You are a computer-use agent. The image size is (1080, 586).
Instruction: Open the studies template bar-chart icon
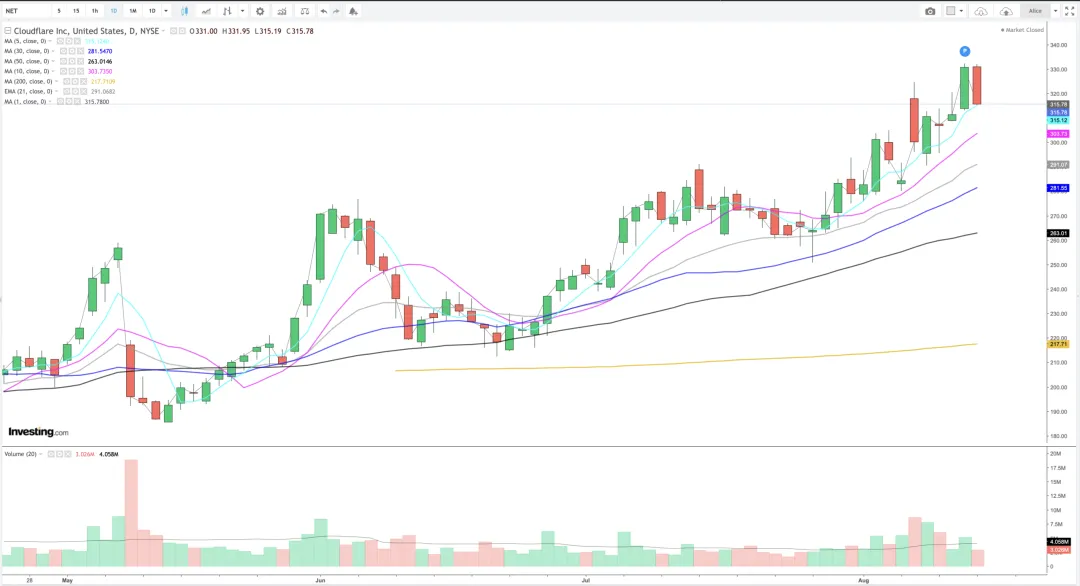pos(282,11)
